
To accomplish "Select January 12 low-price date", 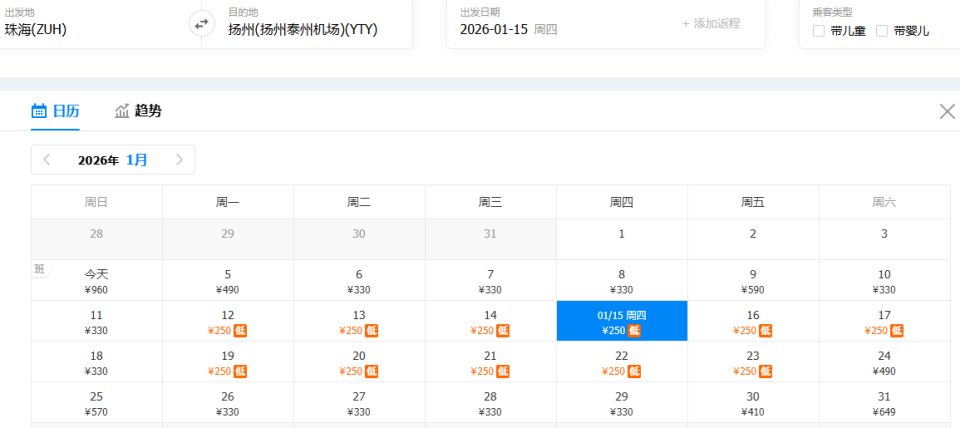I will [x=228, y=321].
